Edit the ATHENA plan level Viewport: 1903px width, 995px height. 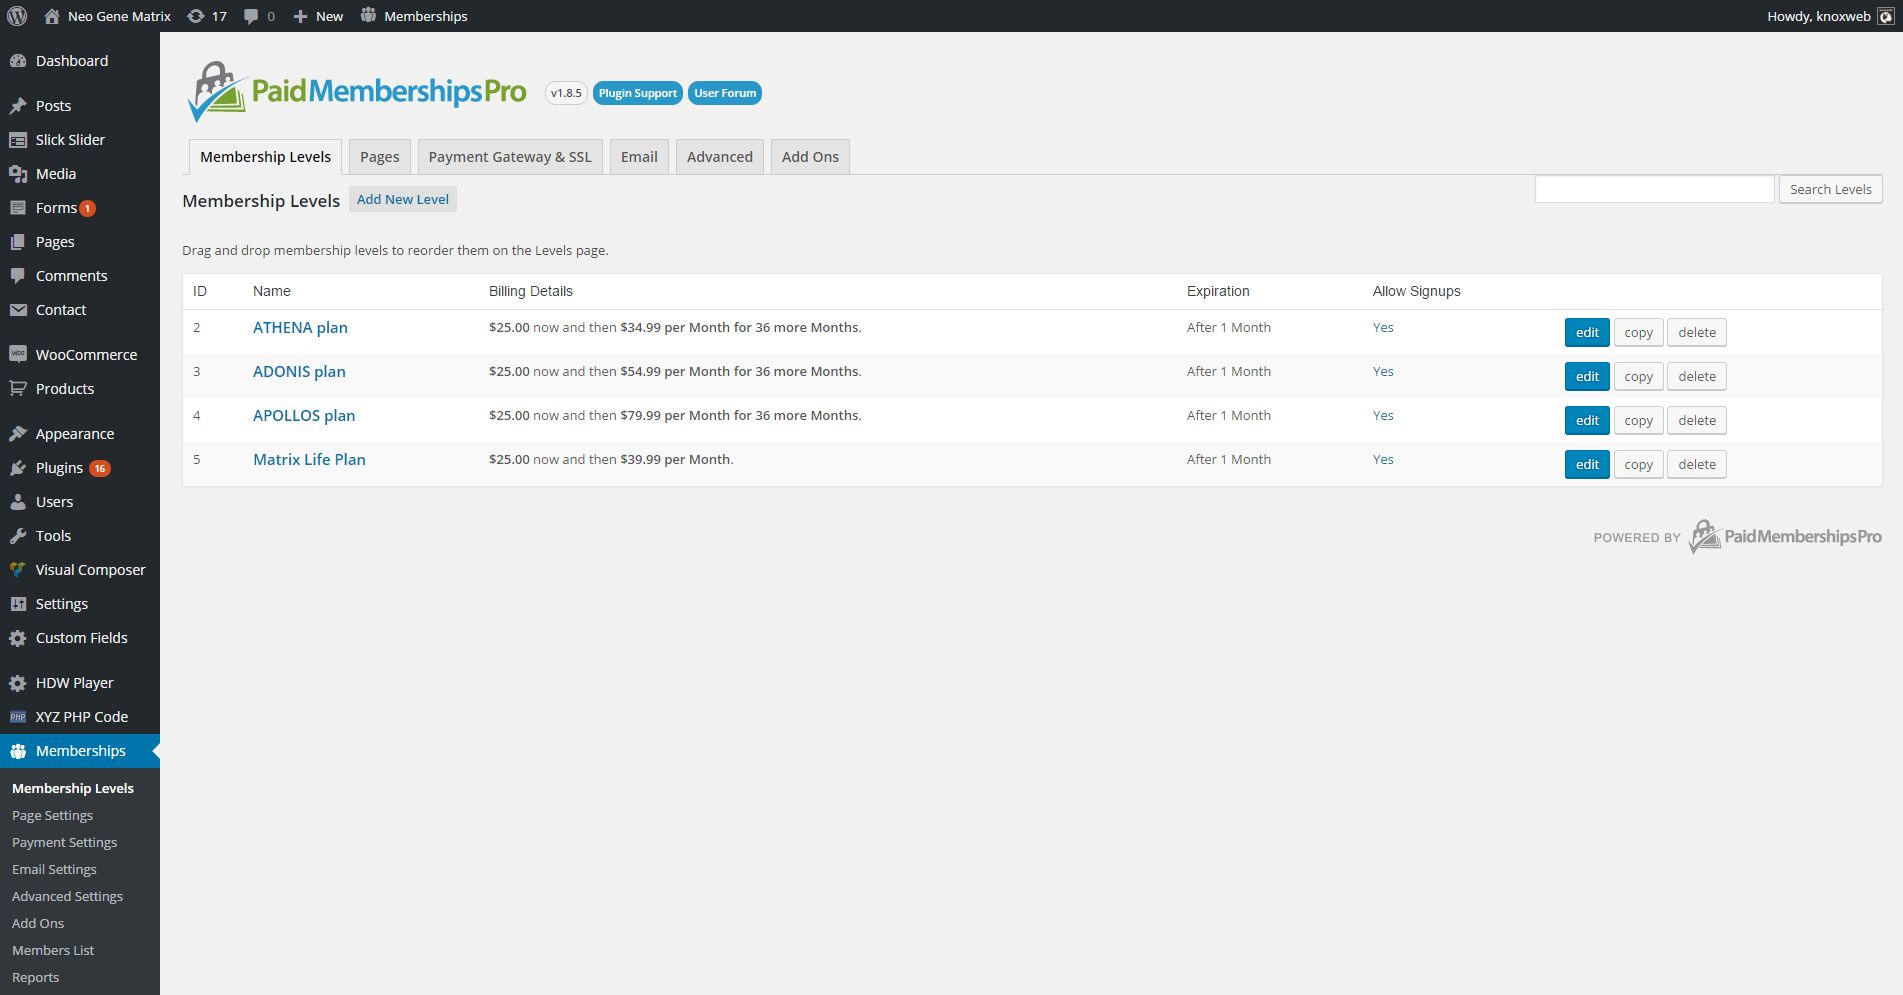(1587, 332)
